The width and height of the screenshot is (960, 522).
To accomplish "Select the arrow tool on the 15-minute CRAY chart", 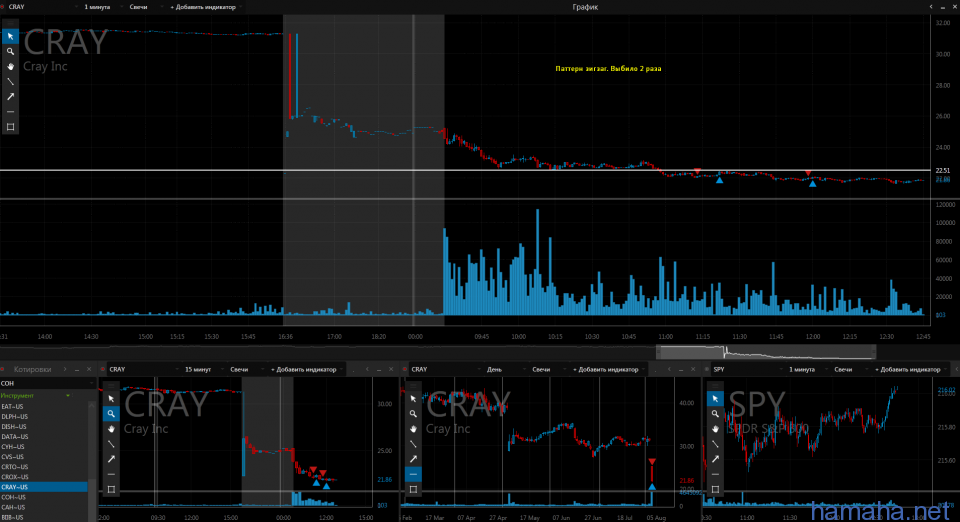I will 111,459.
